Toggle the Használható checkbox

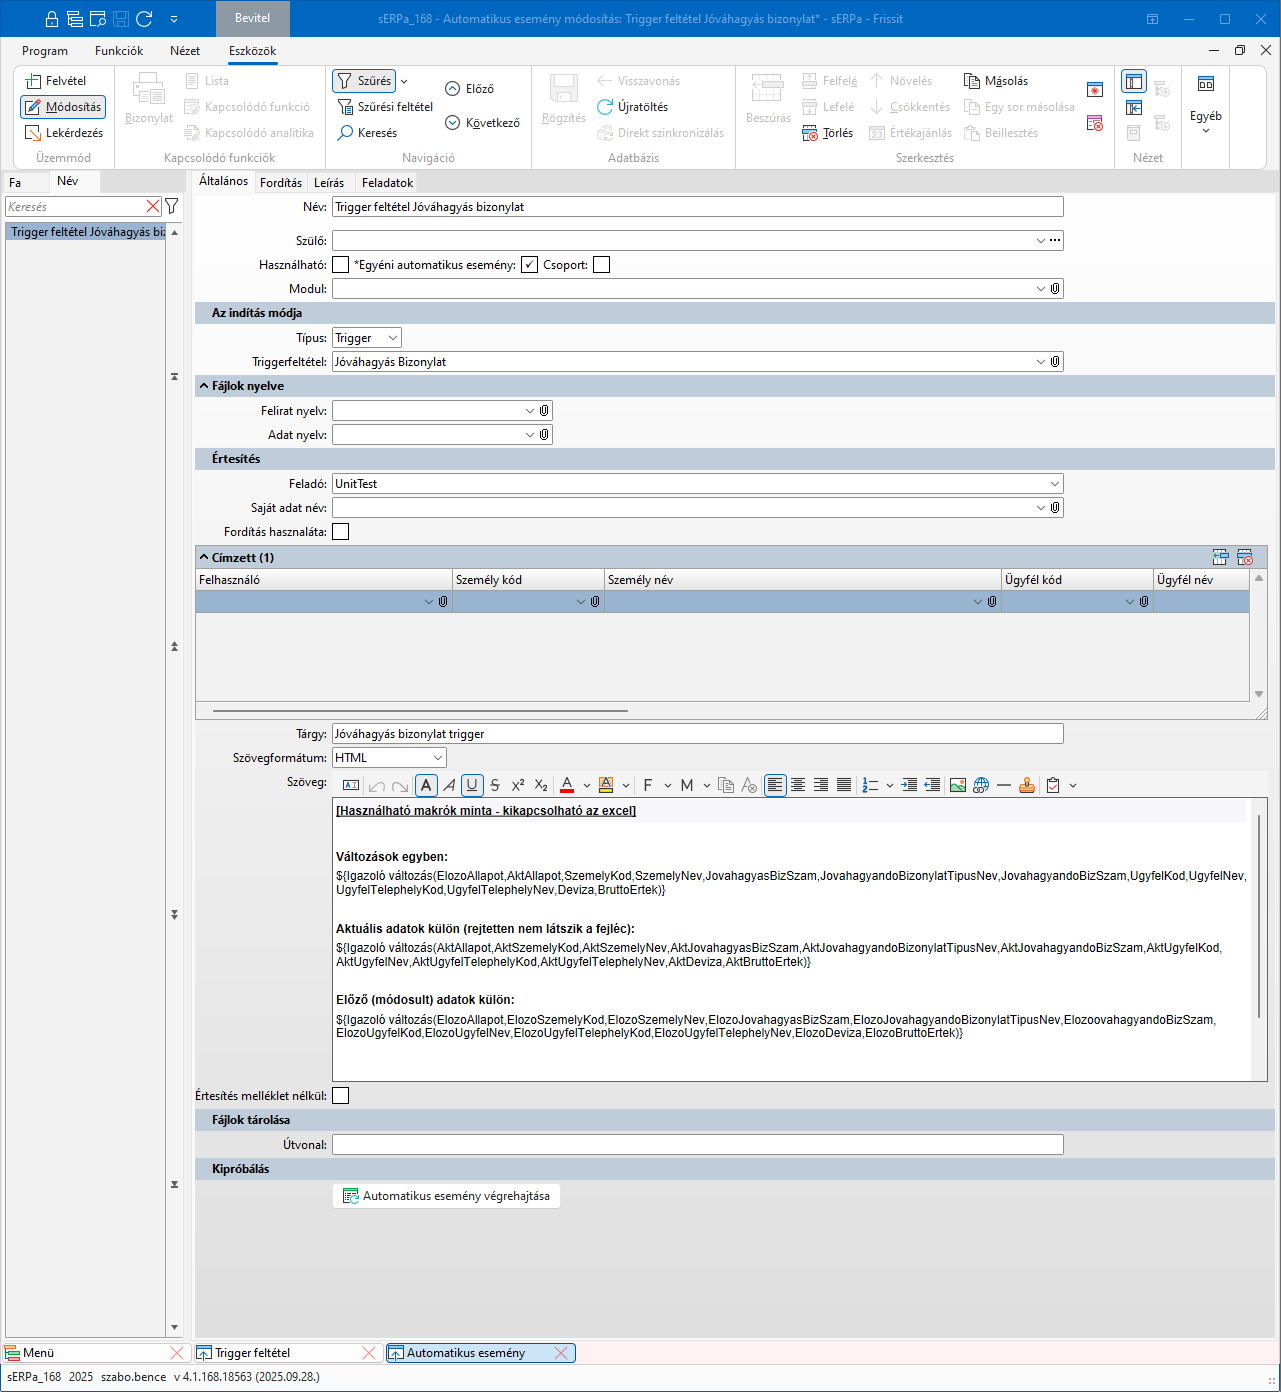[341, 265]
